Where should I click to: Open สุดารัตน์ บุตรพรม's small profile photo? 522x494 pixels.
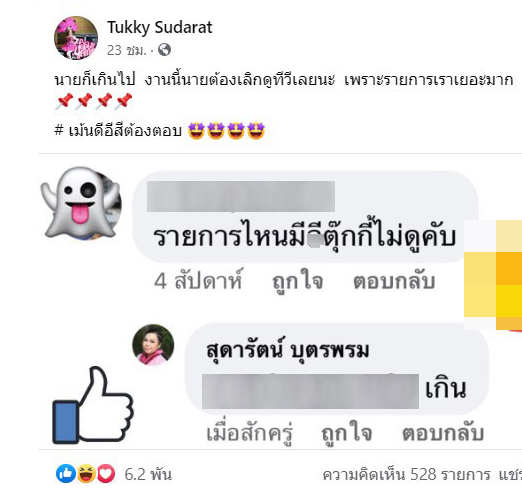click(153, 345)
